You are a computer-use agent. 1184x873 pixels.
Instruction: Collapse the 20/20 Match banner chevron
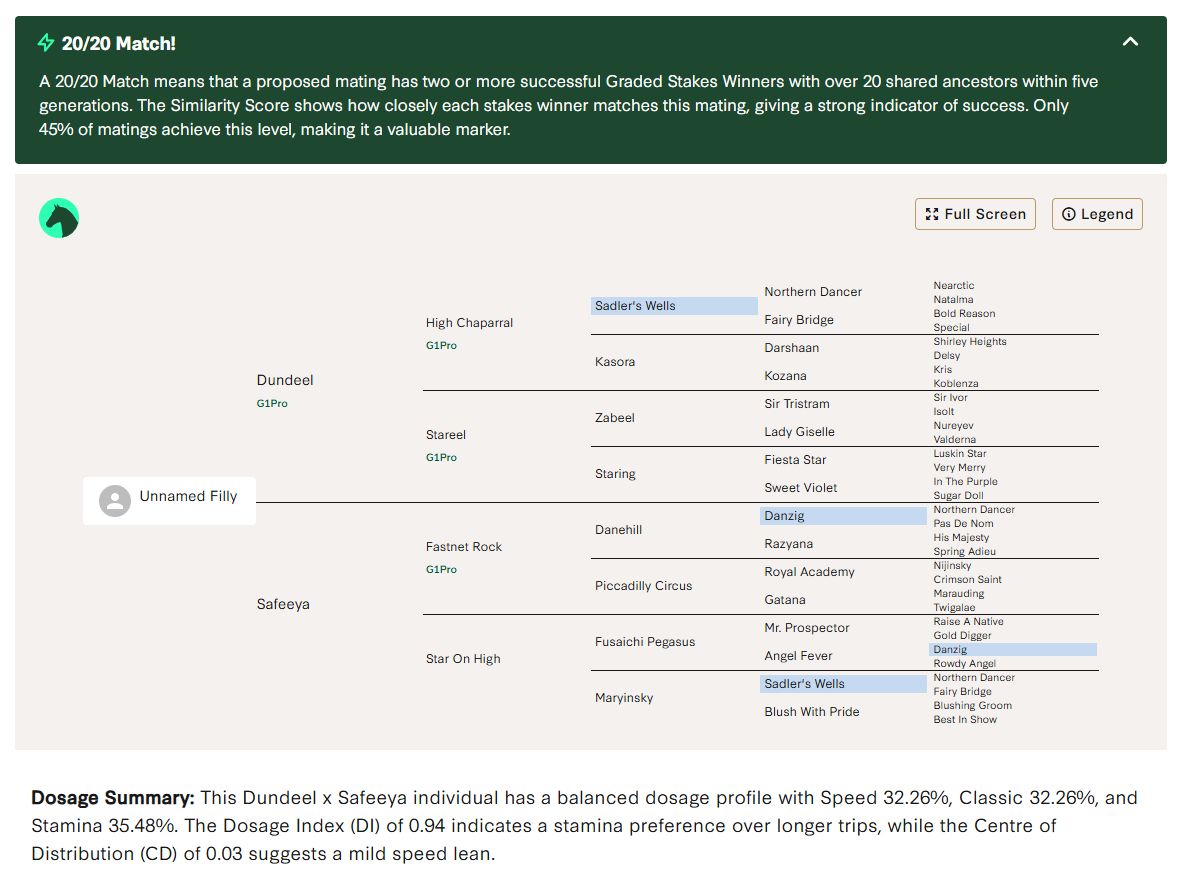point(1130,42)
